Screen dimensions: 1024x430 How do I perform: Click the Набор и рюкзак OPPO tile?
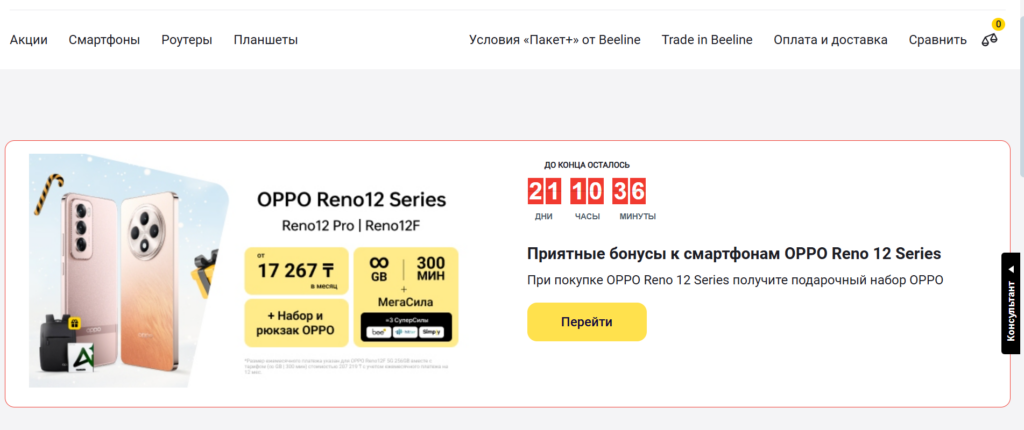pyautogui.click(x=296, y=323)
